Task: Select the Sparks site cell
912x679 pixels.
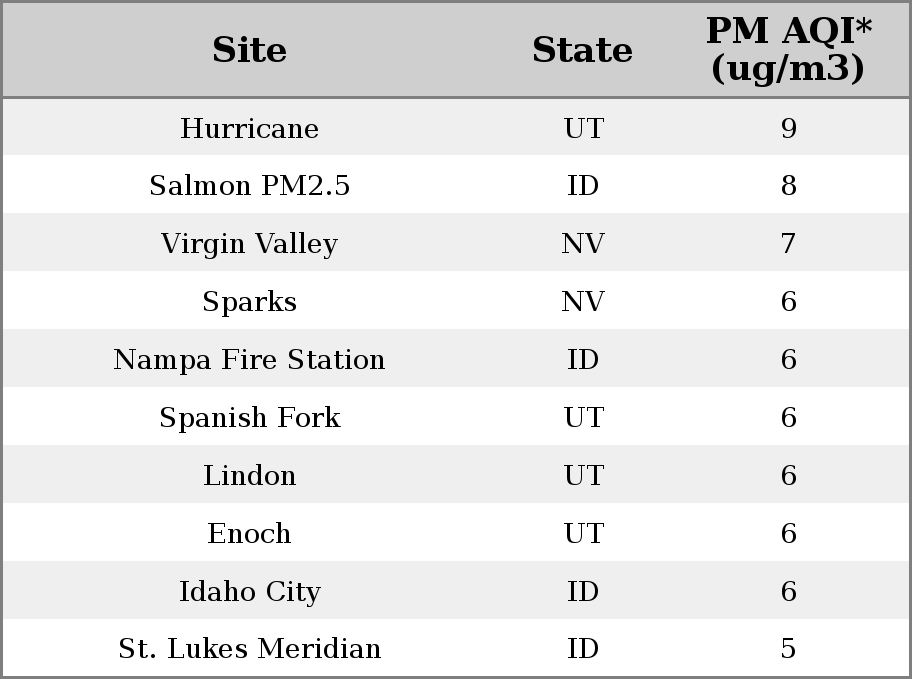Action: point(249,301)
